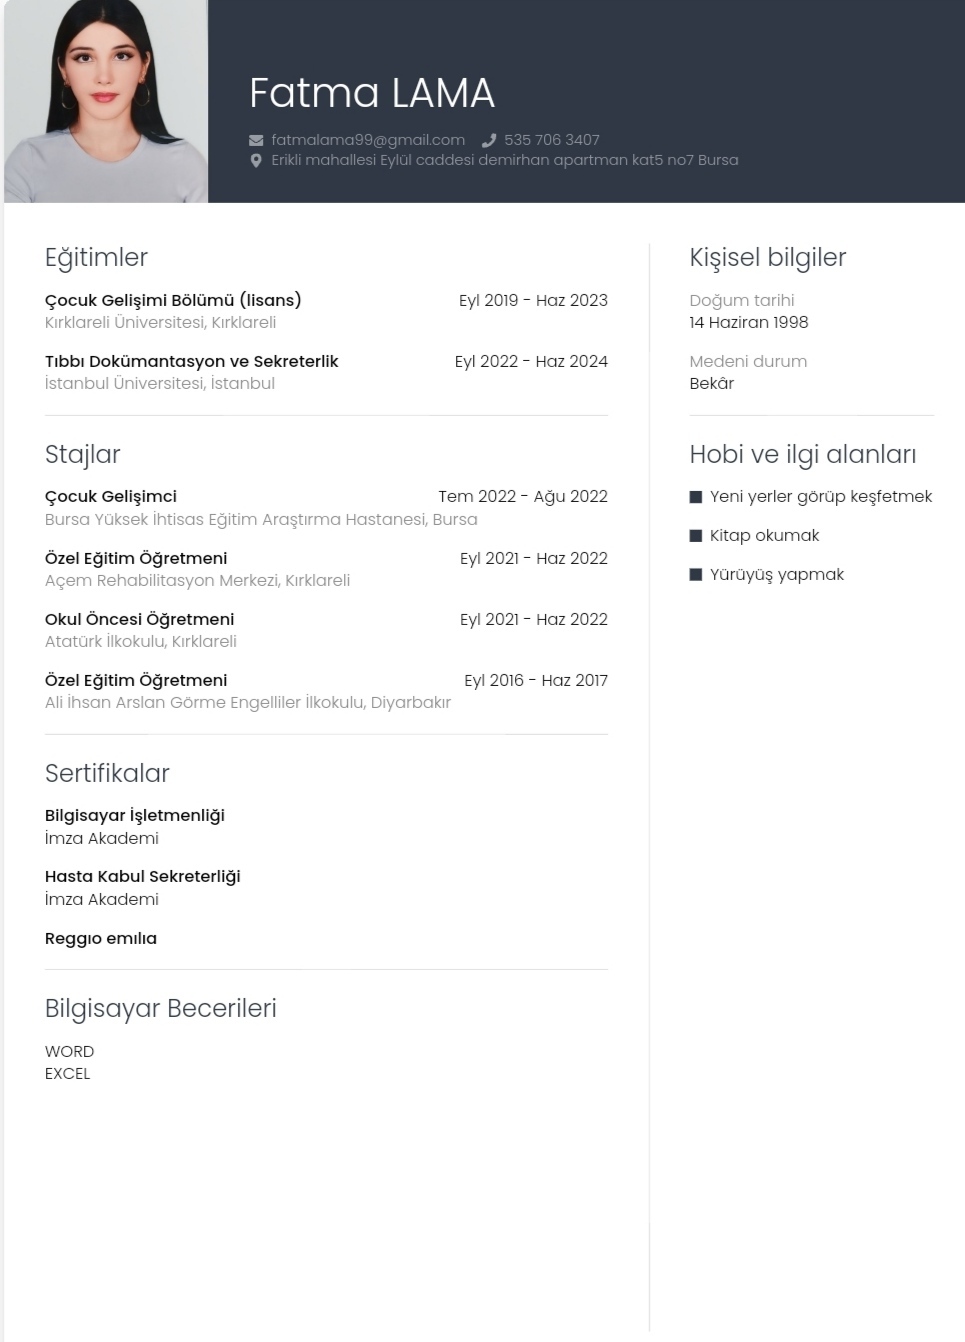Click the Bilgisayar Becerileri heading
Viewport: 965px width, 1342px height.
[x=161, y=1009]
